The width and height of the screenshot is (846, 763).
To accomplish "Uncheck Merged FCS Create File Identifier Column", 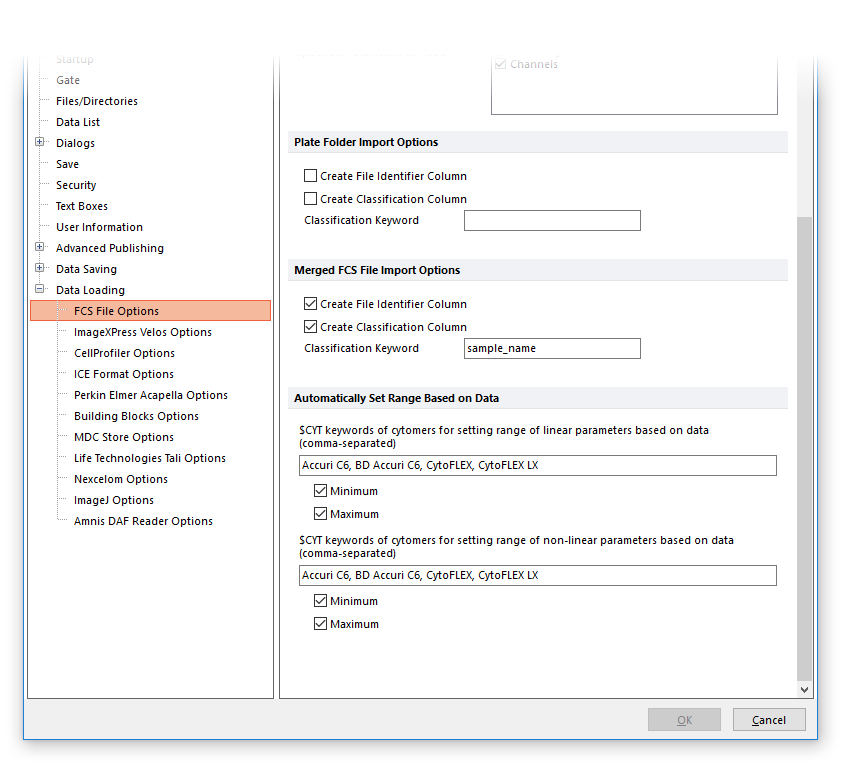I will 310,304.
